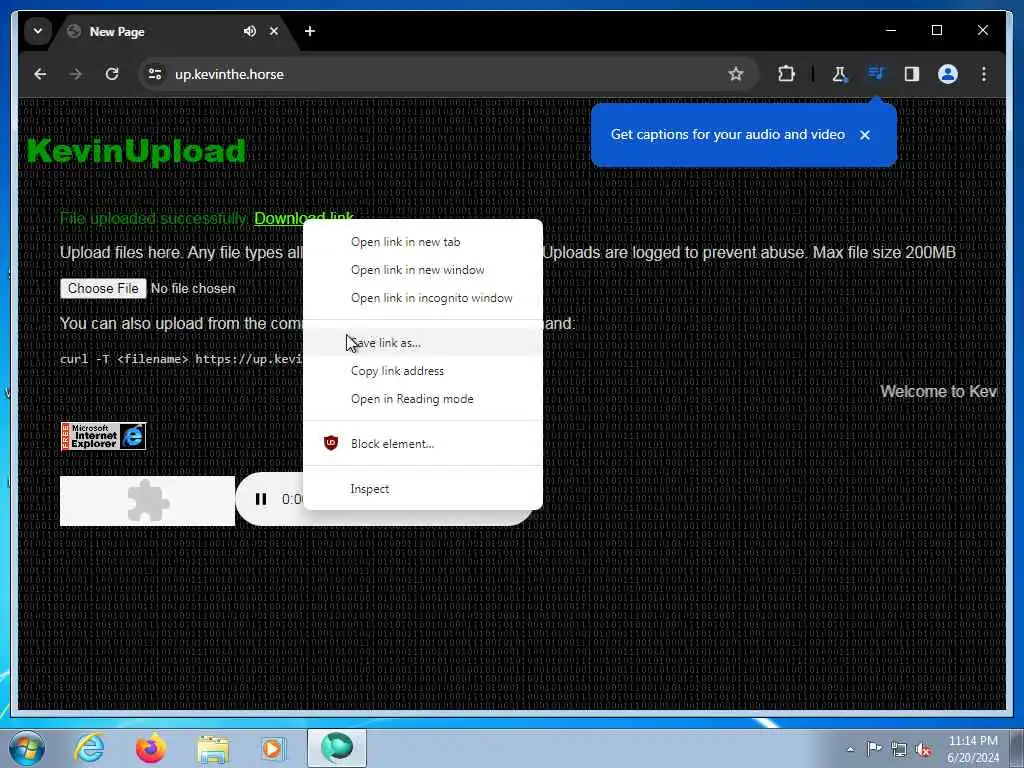Choose Copy link address
This screenshot has height=768, width=1024.
click(423, 371)
